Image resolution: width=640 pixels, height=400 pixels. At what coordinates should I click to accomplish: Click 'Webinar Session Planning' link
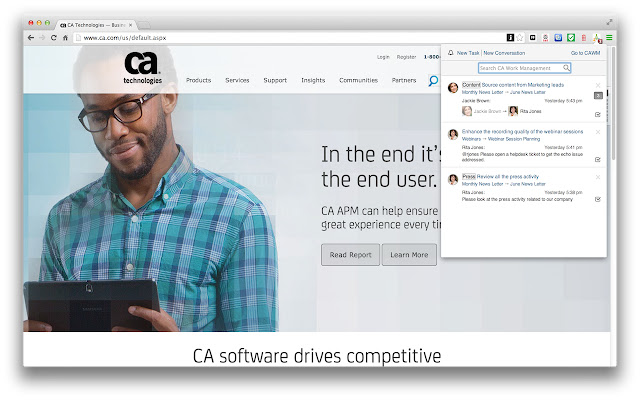tap(514, 139)
